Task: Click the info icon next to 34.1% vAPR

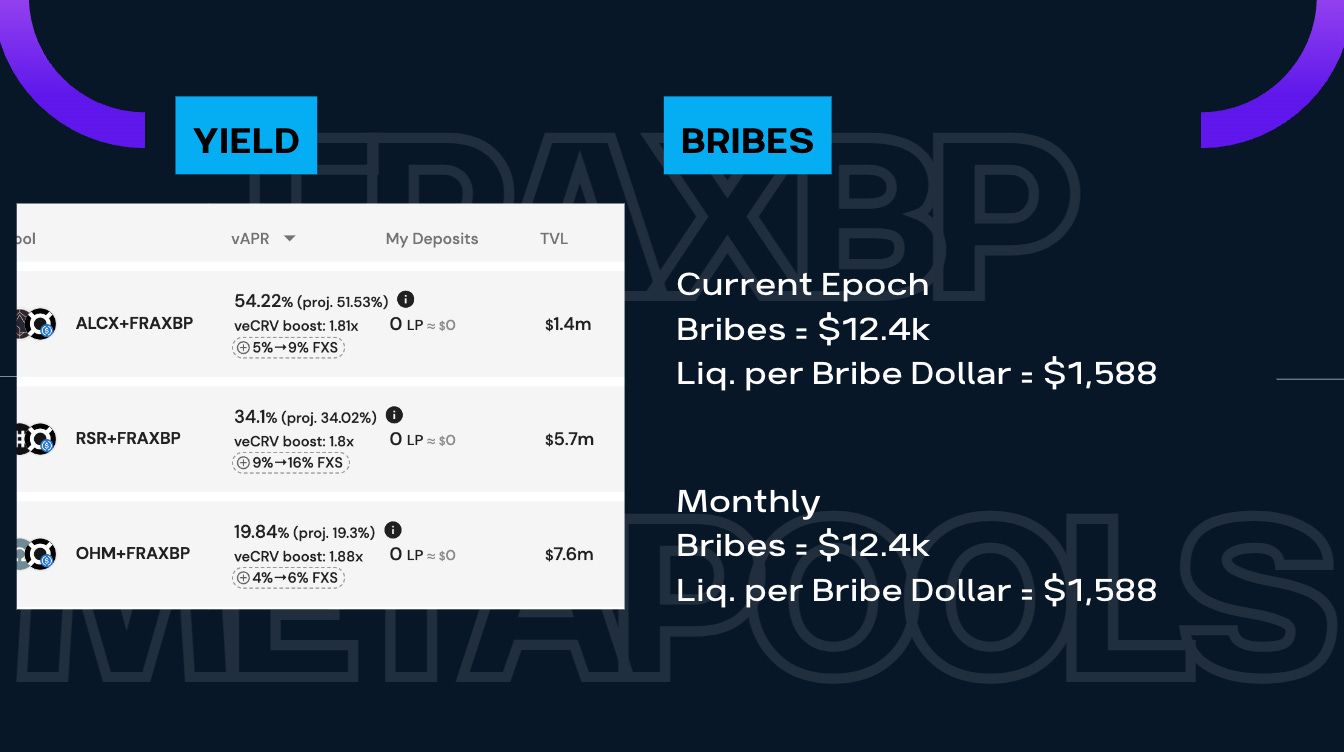Action: (394, 415)
